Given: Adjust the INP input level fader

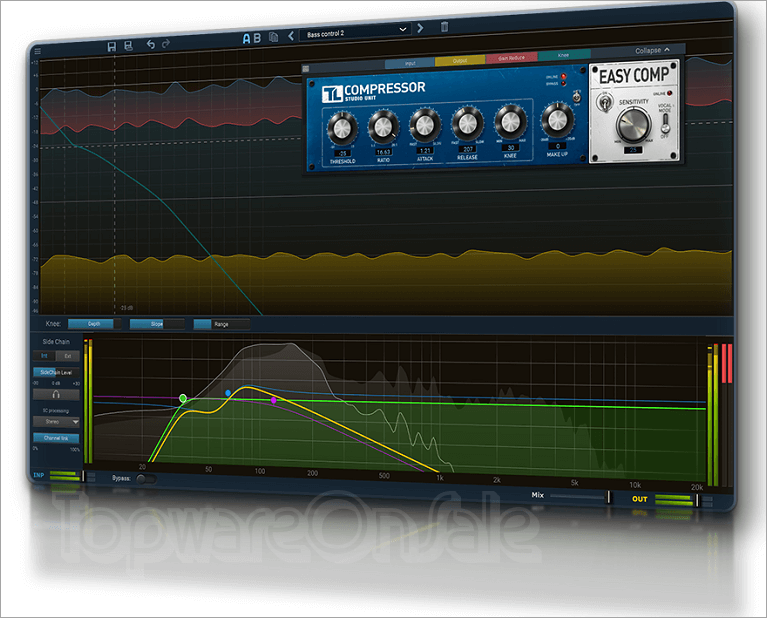Looking at the screenshot, I should point(83,476).
